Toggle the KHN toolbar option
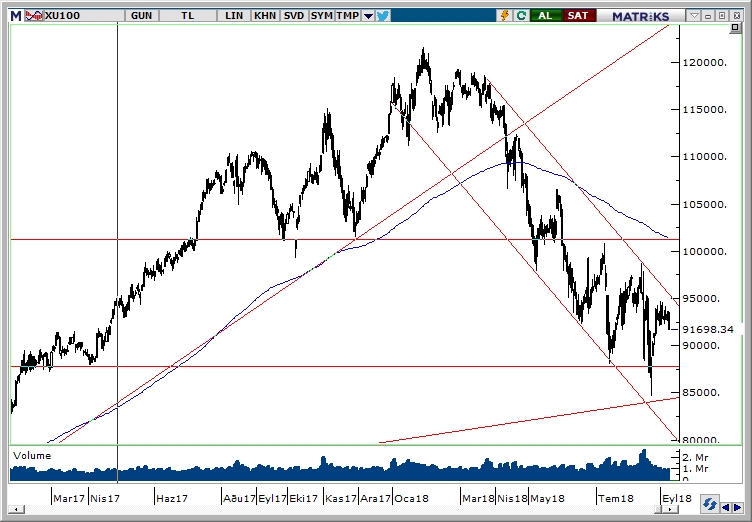 (x=265, y=16)
